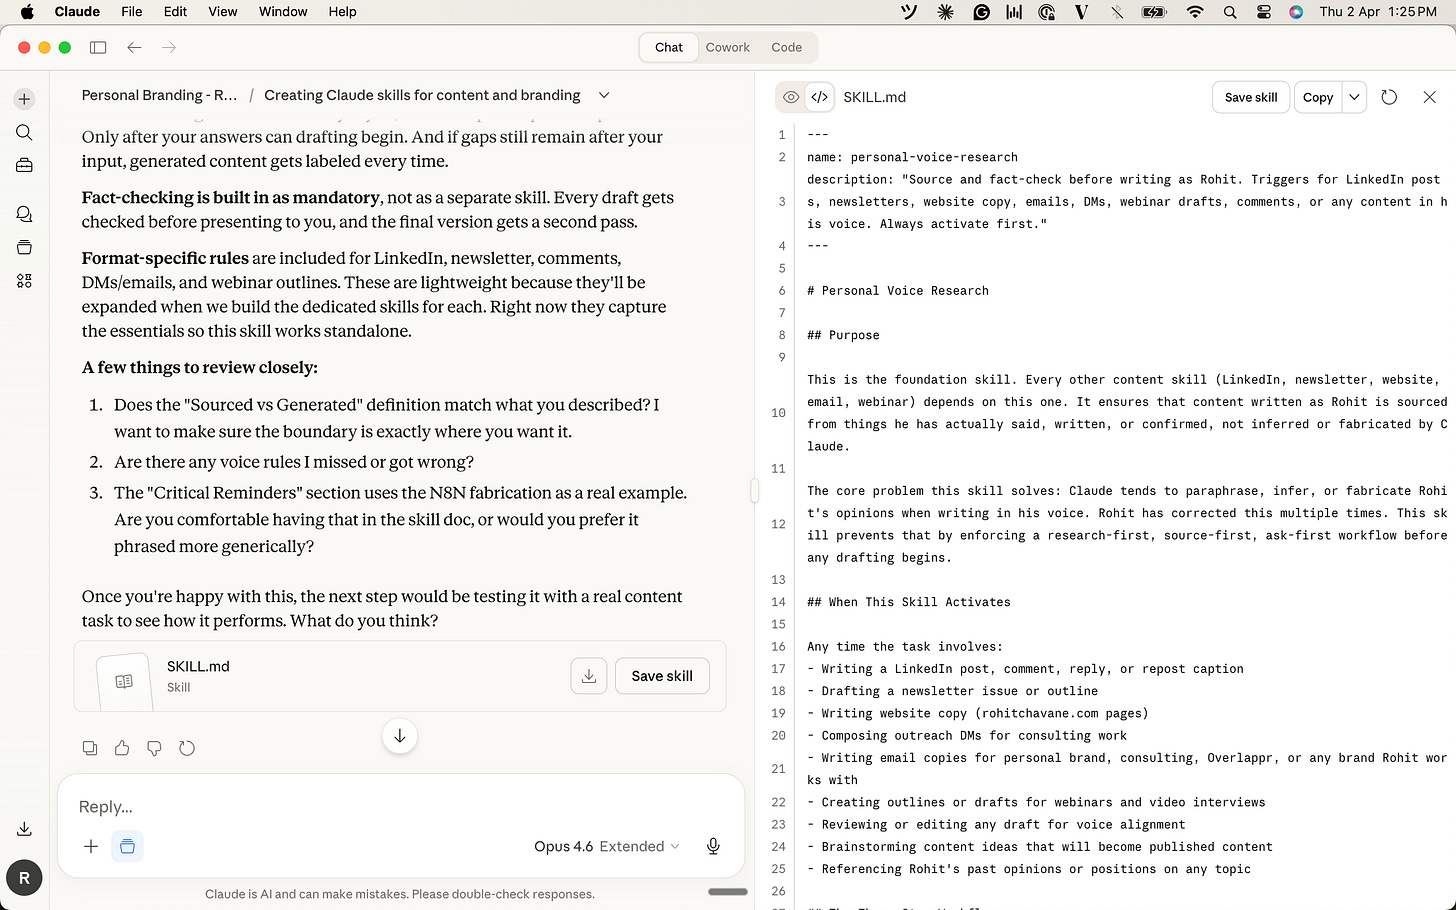Click the Copy button in panel header
This screenshot has width=1456, height=910.
point(1318,97)
